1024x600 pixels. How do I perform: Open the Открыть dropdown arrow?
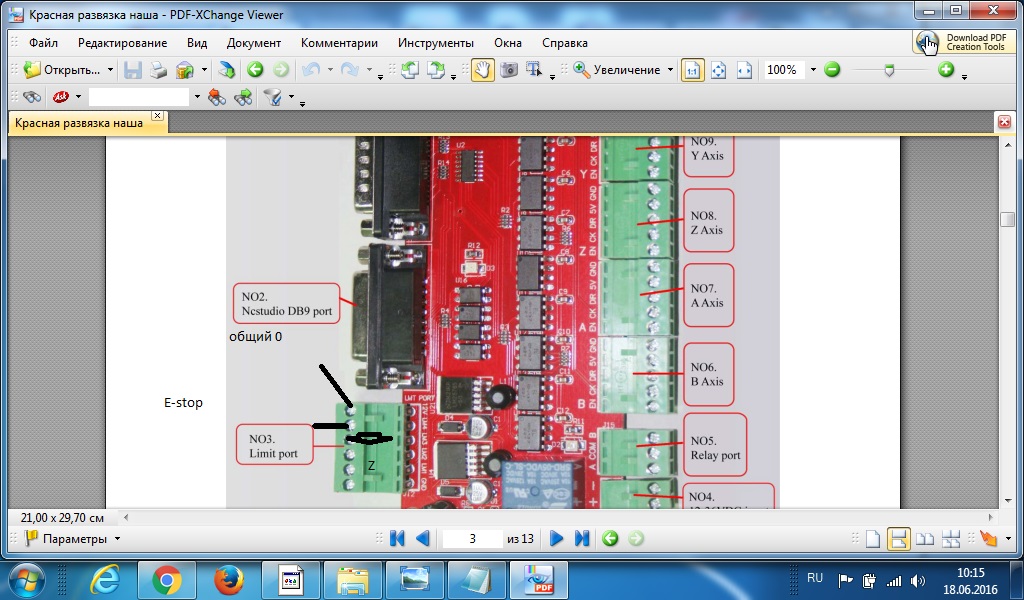tap(110, 70)
